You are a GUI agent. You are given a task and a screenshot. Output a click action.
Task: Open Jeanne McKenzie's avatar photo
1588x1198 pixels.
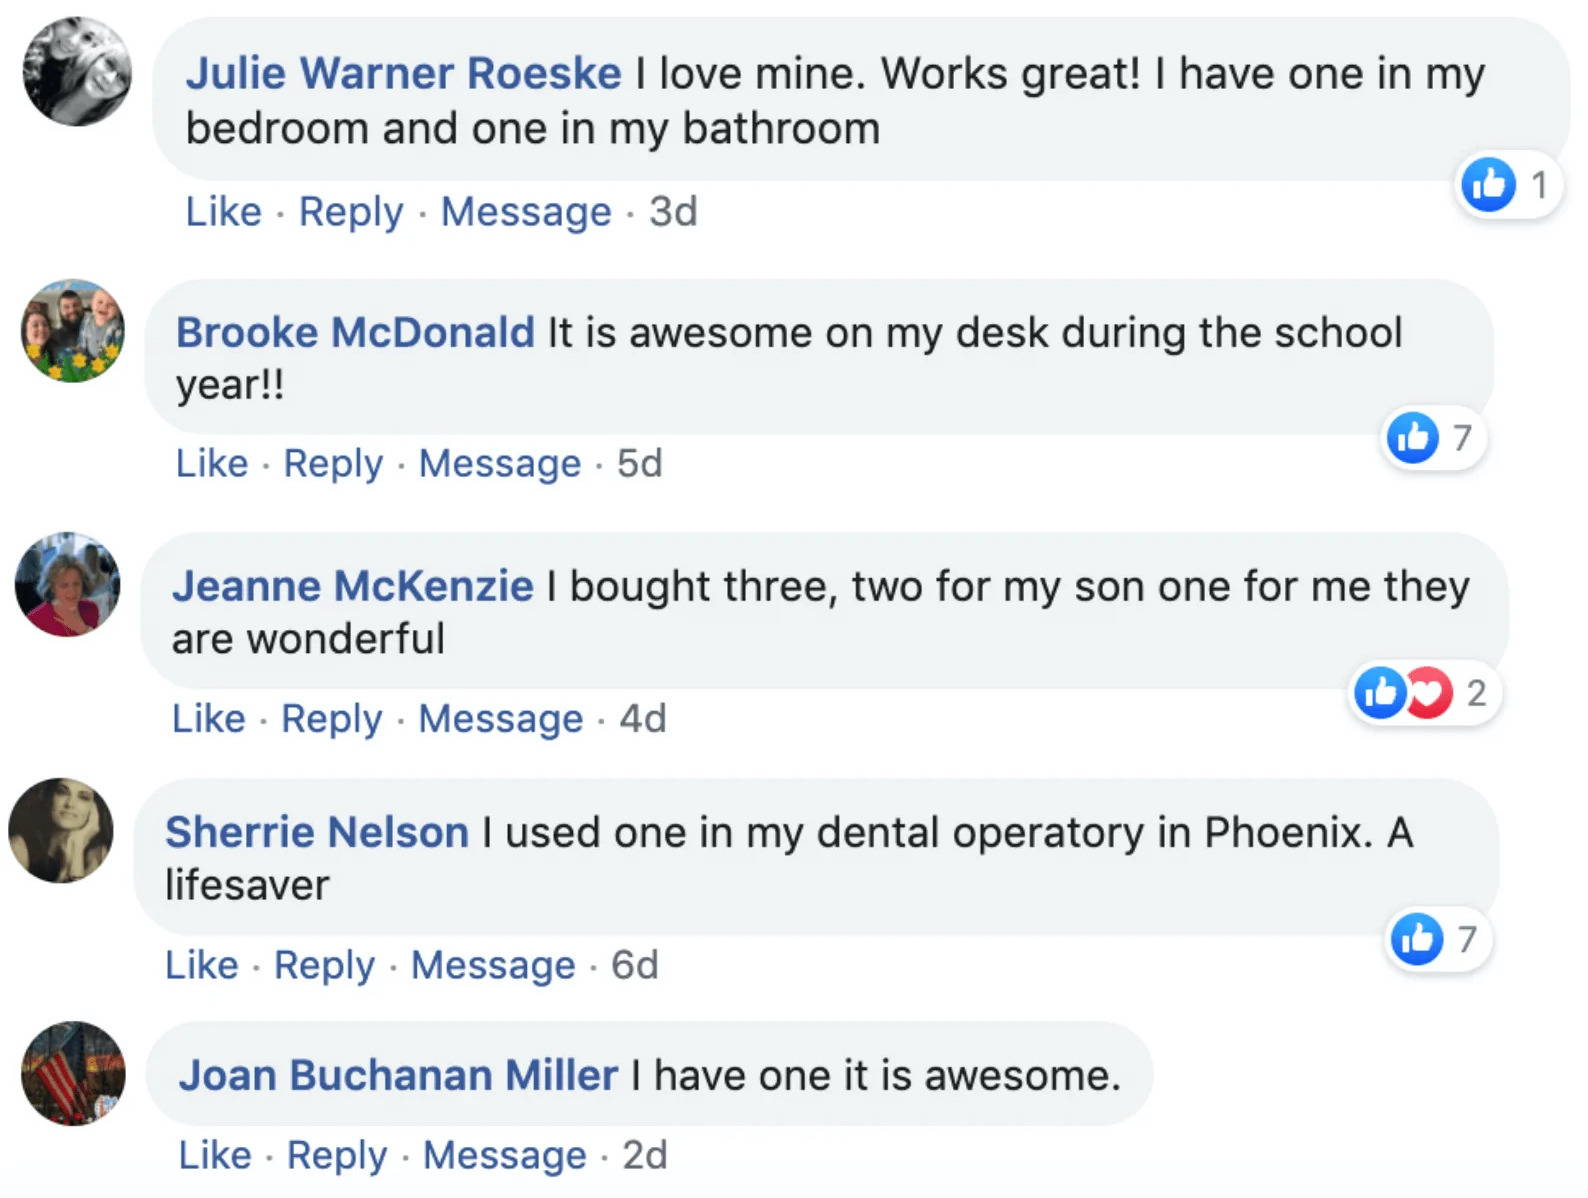coord(67,584)
